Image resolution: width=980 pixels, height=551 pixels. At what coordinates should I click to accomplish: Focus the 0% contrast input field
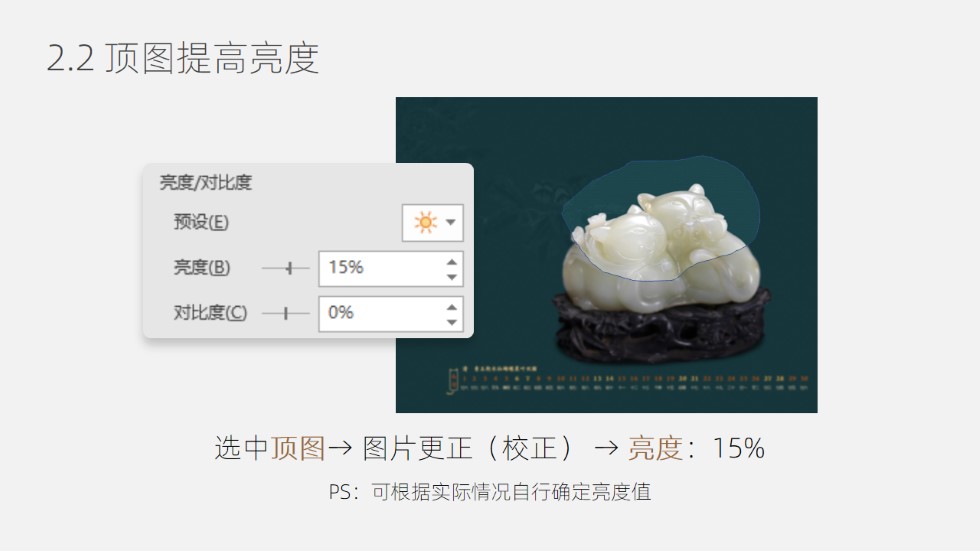coord(381,314)
